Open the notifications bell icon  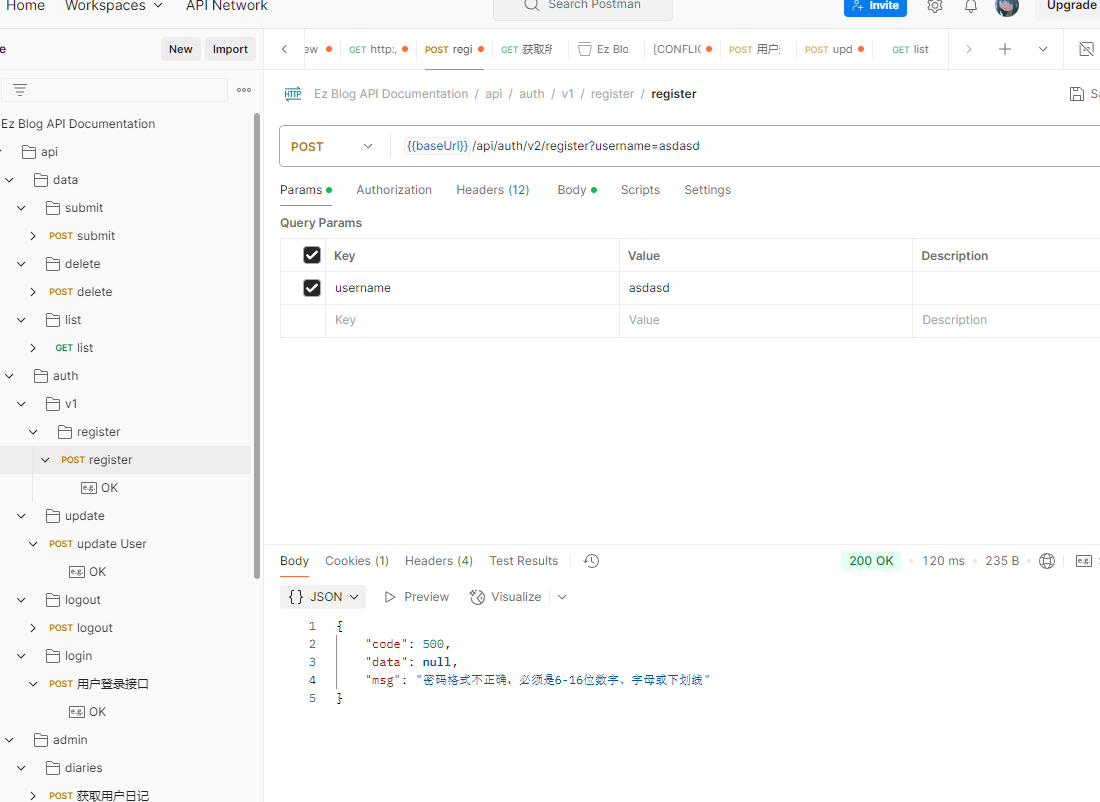[x=971, y=6]
